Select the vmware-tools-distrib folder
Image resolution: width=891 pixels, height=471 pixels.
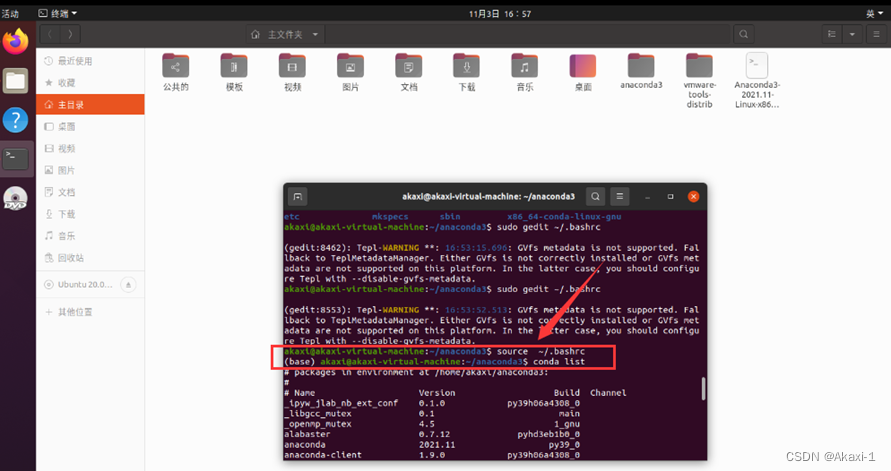coord(699,81)
